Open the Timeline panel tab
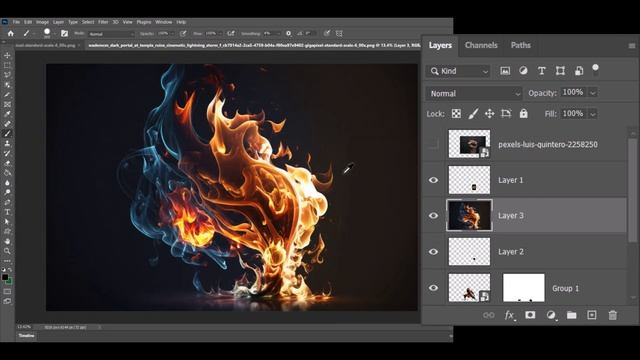Screen dimensions: 640x360 tap(27, 336)
